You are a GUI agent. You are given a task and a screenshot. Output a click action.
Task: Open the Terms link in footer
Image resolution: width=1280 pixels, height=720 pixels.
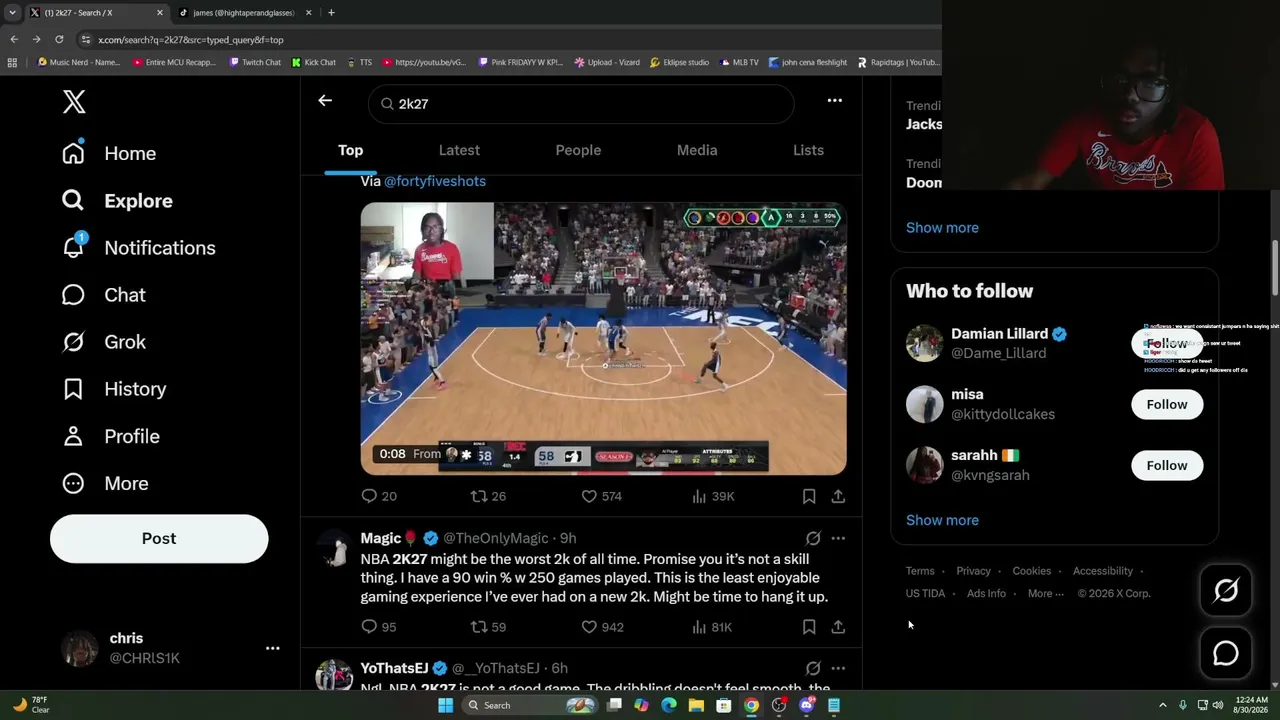(x=920, y=571)
